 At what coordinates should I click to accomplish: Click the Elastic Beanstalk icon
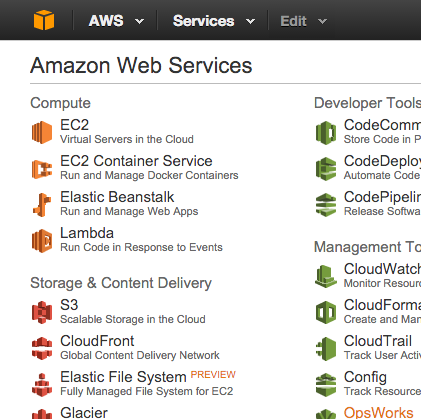pos(42,205)
